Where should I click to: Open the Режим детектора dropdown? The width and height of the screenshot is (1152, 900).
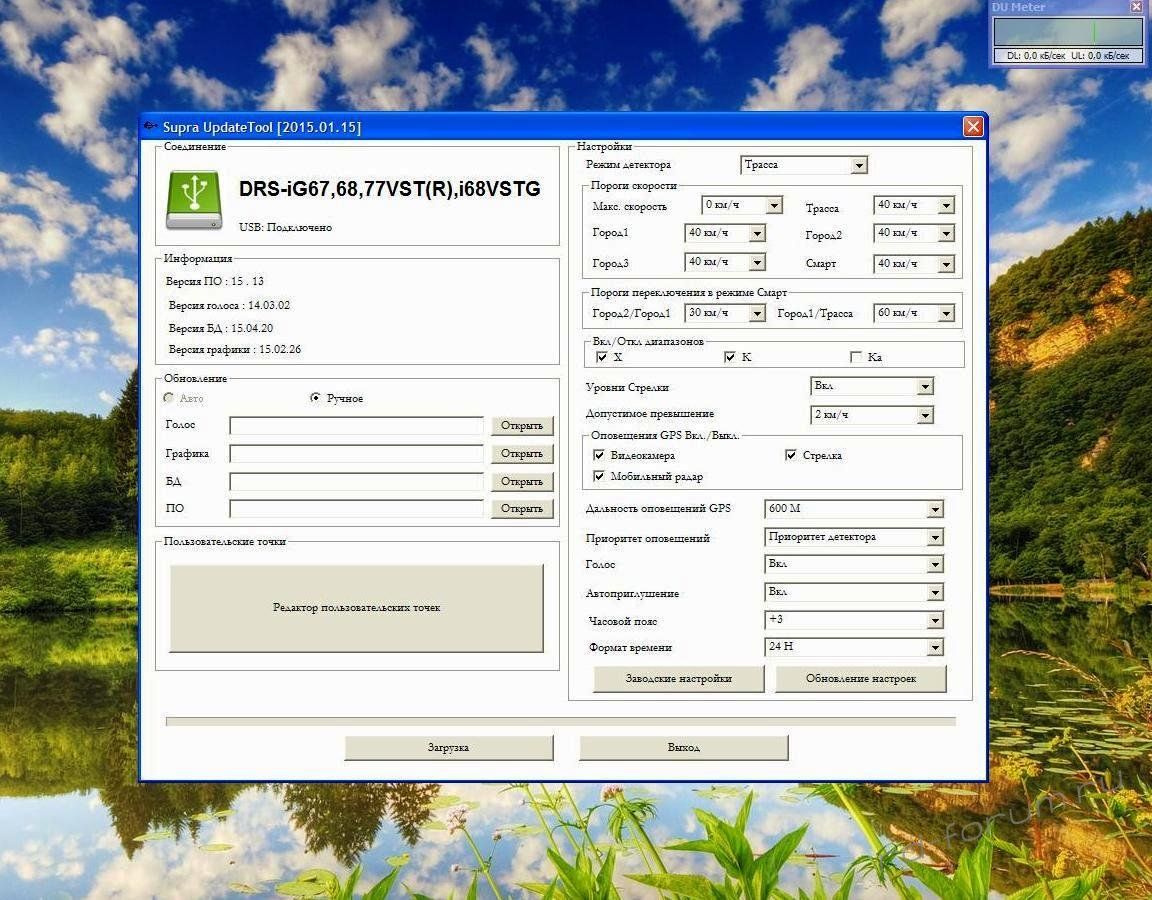tap(859, 165)
